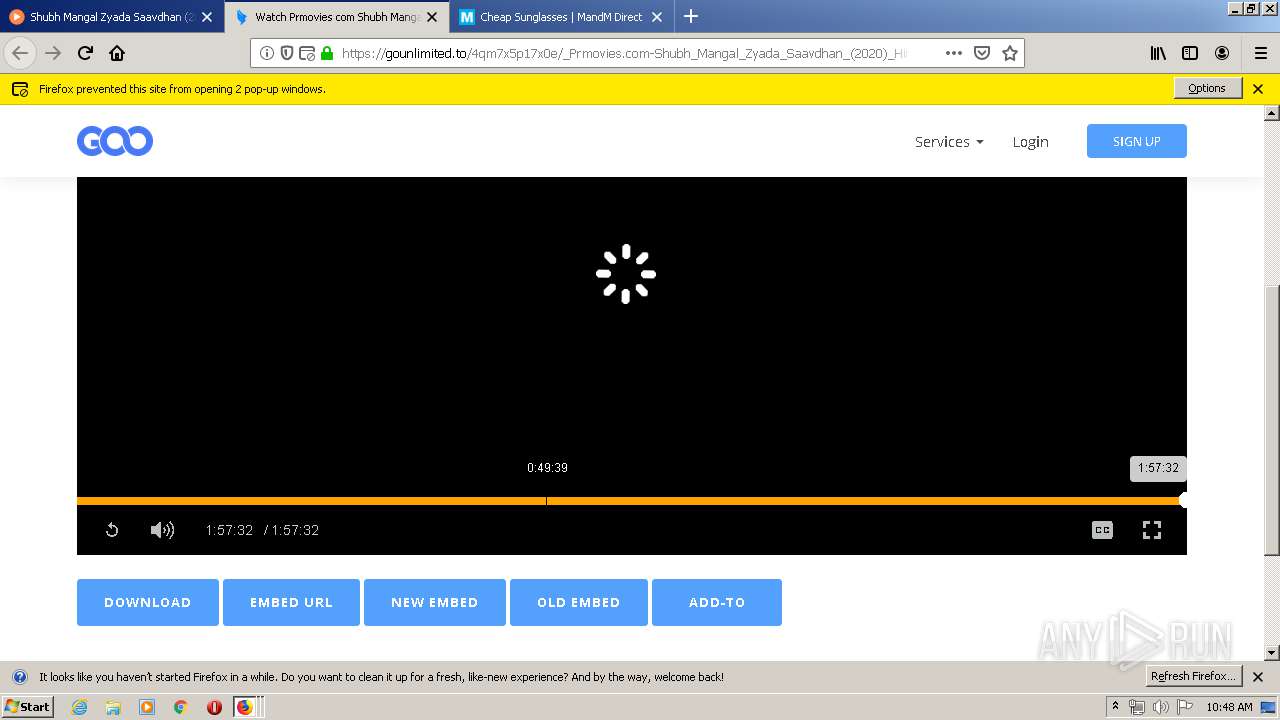Bookmark this page with star
This screenshot has height=720, width=1280.
point(1010,53)
